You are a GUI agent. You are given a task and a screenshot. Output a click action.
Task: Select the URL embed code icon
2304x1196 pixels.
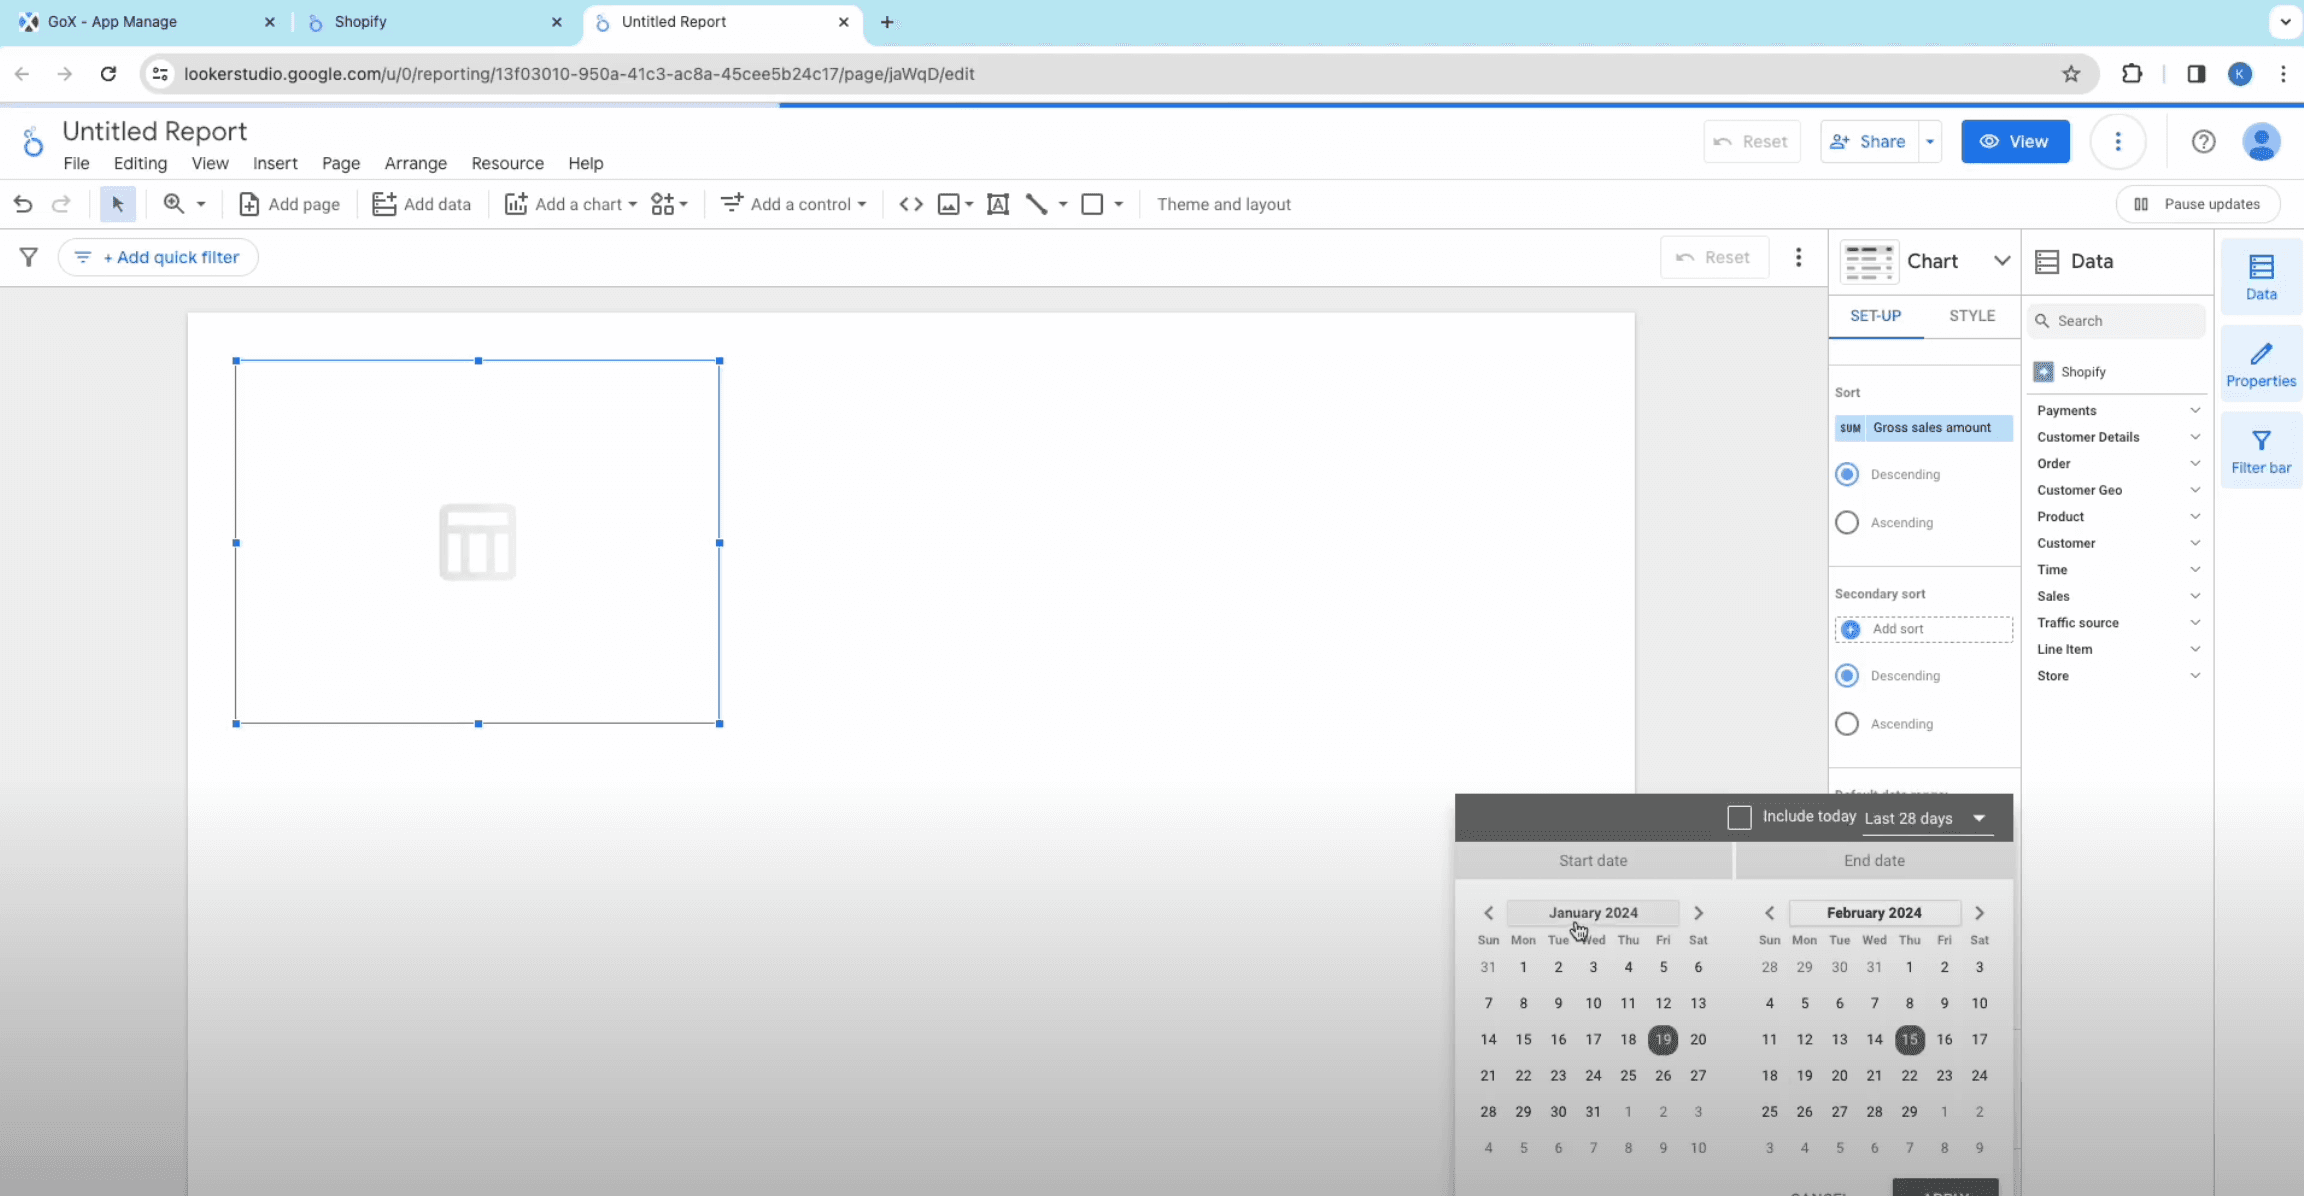coord(910,204)
